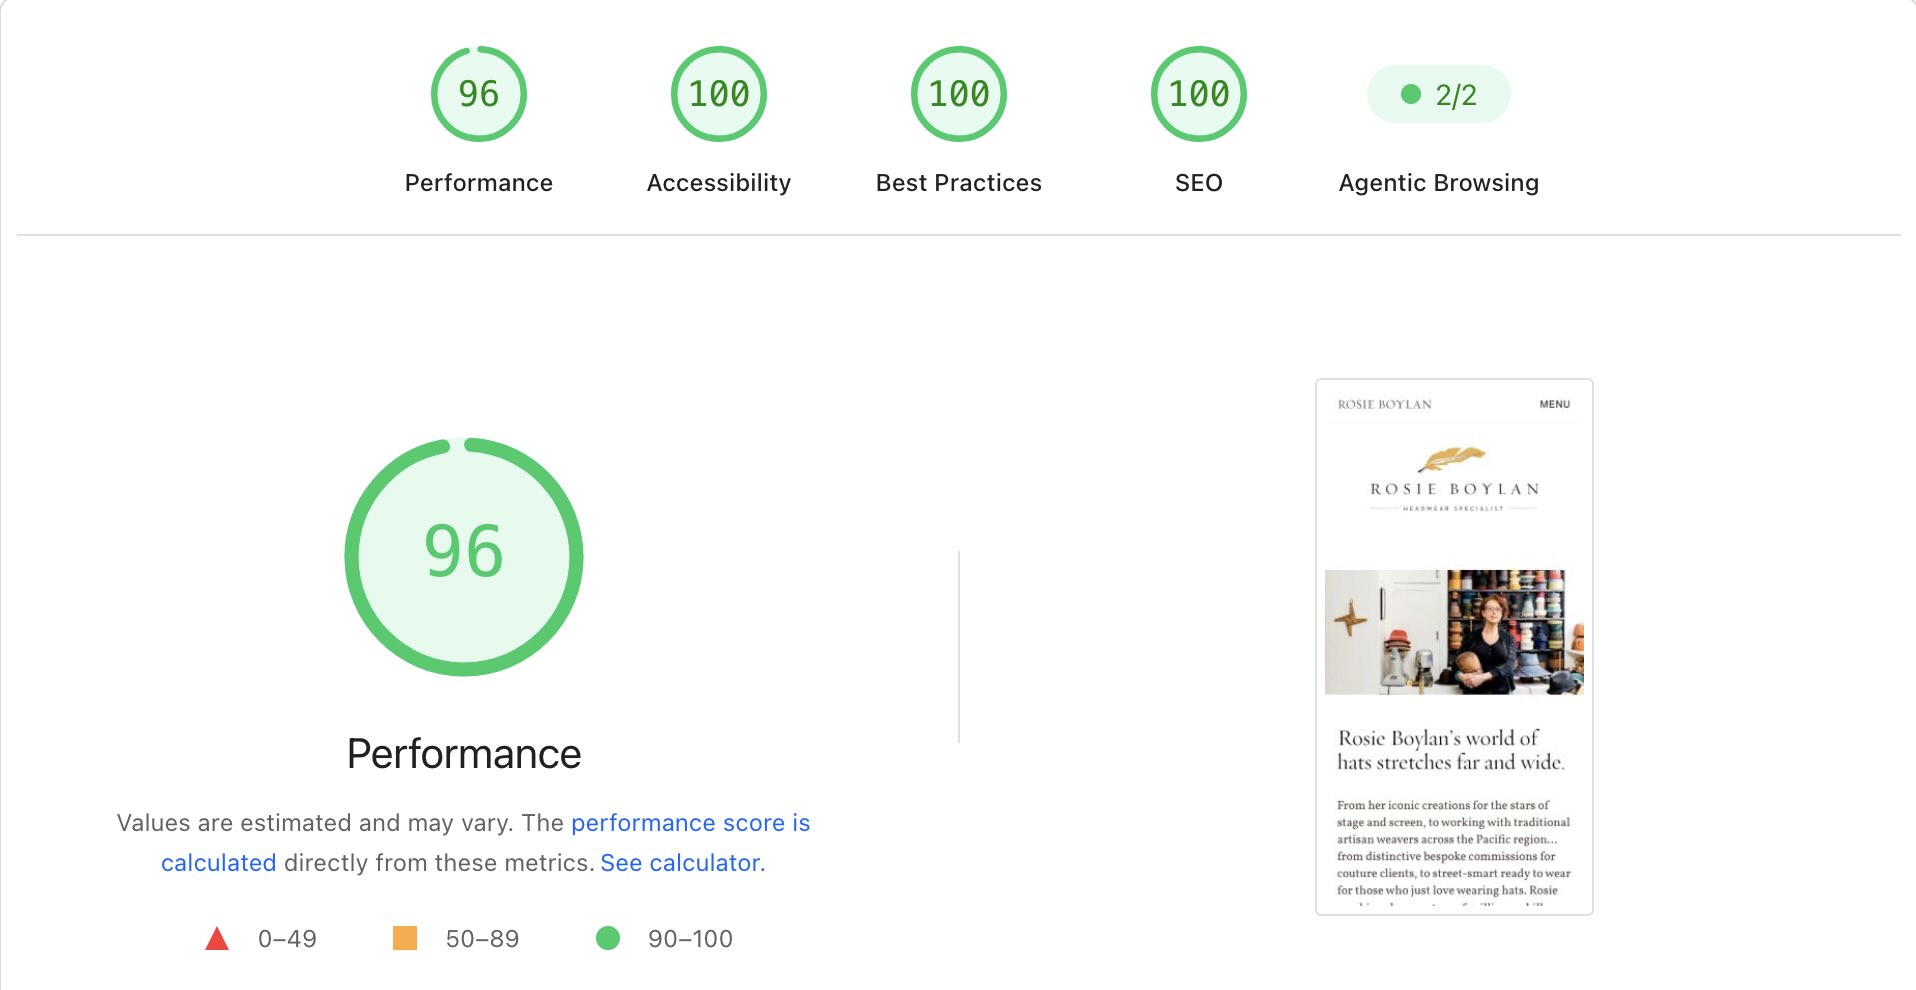1916x990 pixels.
Task: Click the Performance label under top gauge
Action: click(x=479, y=183)
